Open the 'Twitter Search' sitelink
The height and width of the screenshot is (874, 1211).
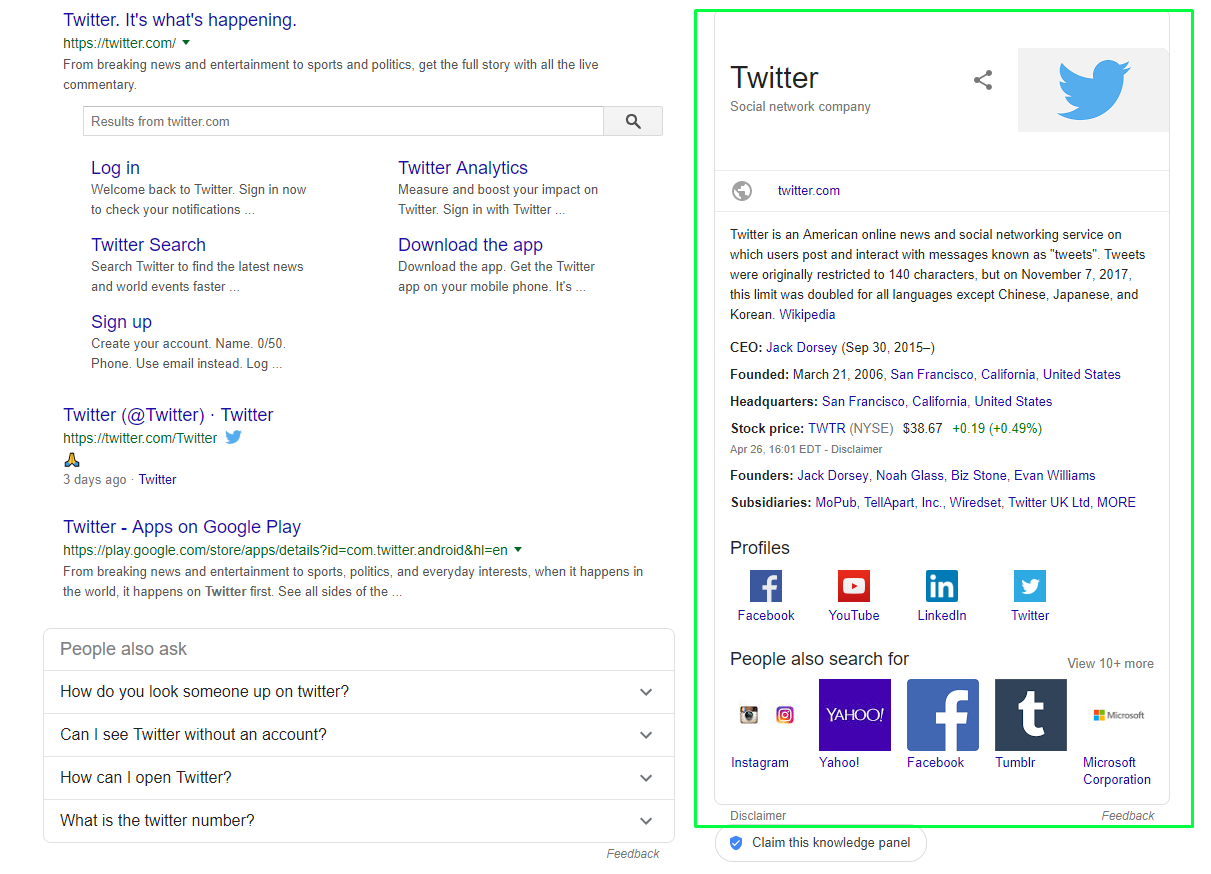click(148, 245)
